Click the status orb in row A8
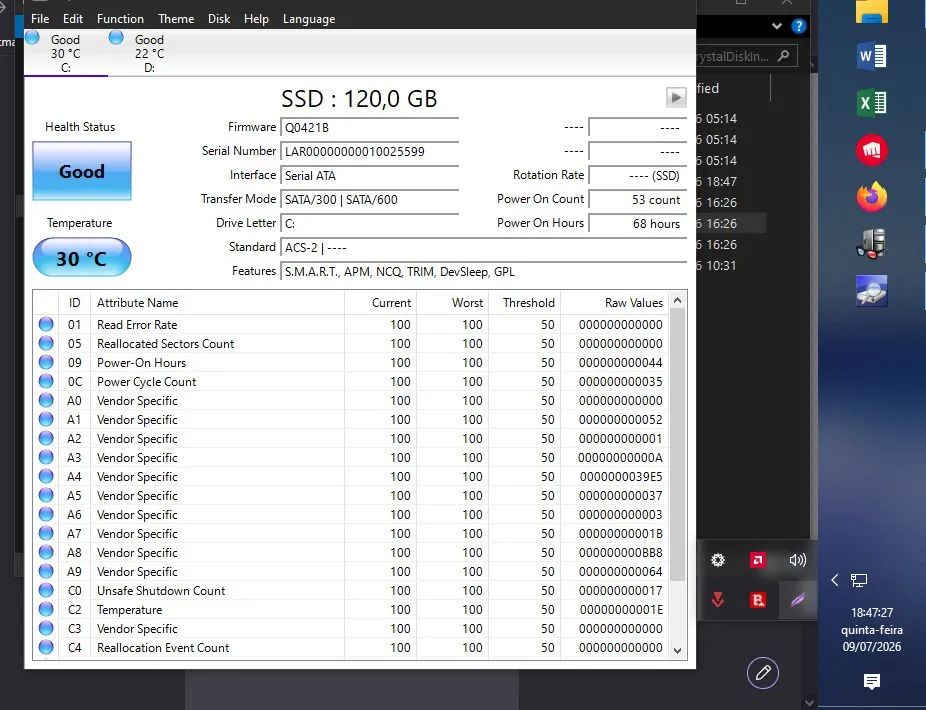This screenshot has width=926, height=710. click(x=46, y=552)
